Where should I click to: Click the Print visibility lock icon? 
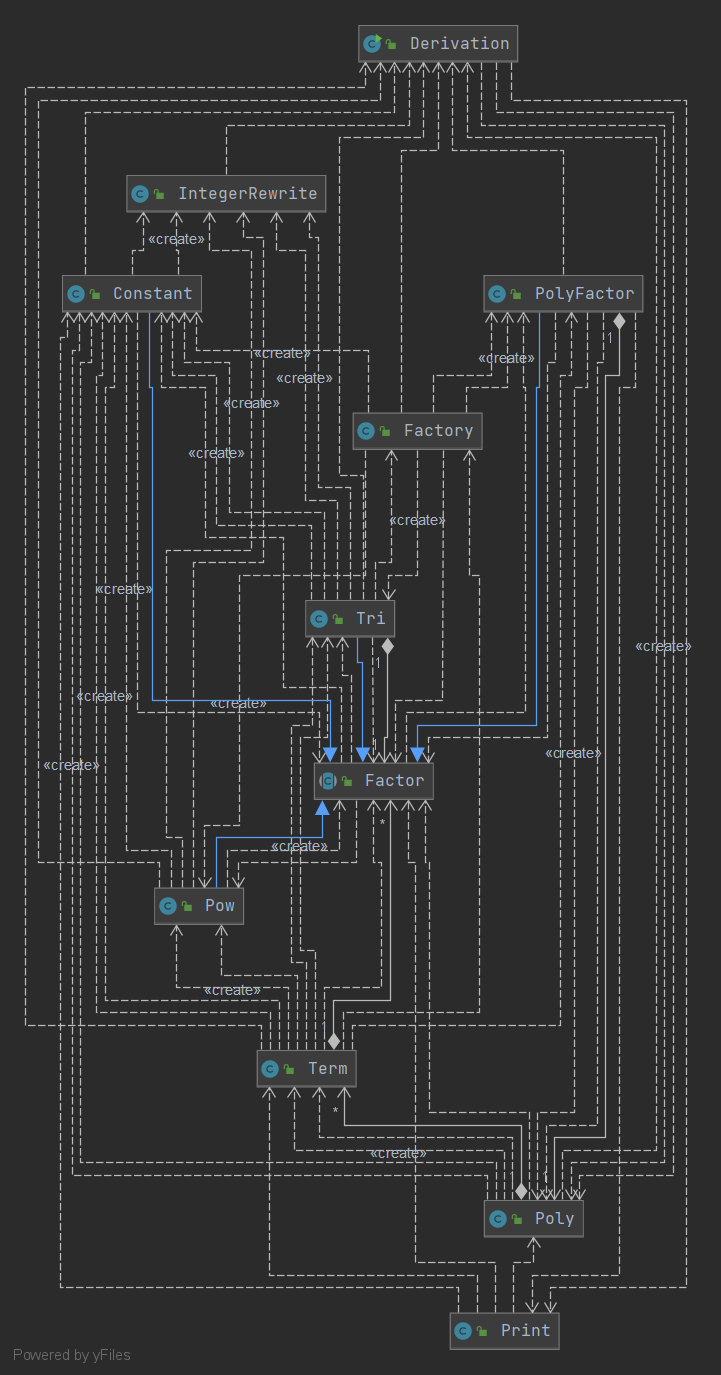point(483,1331)
